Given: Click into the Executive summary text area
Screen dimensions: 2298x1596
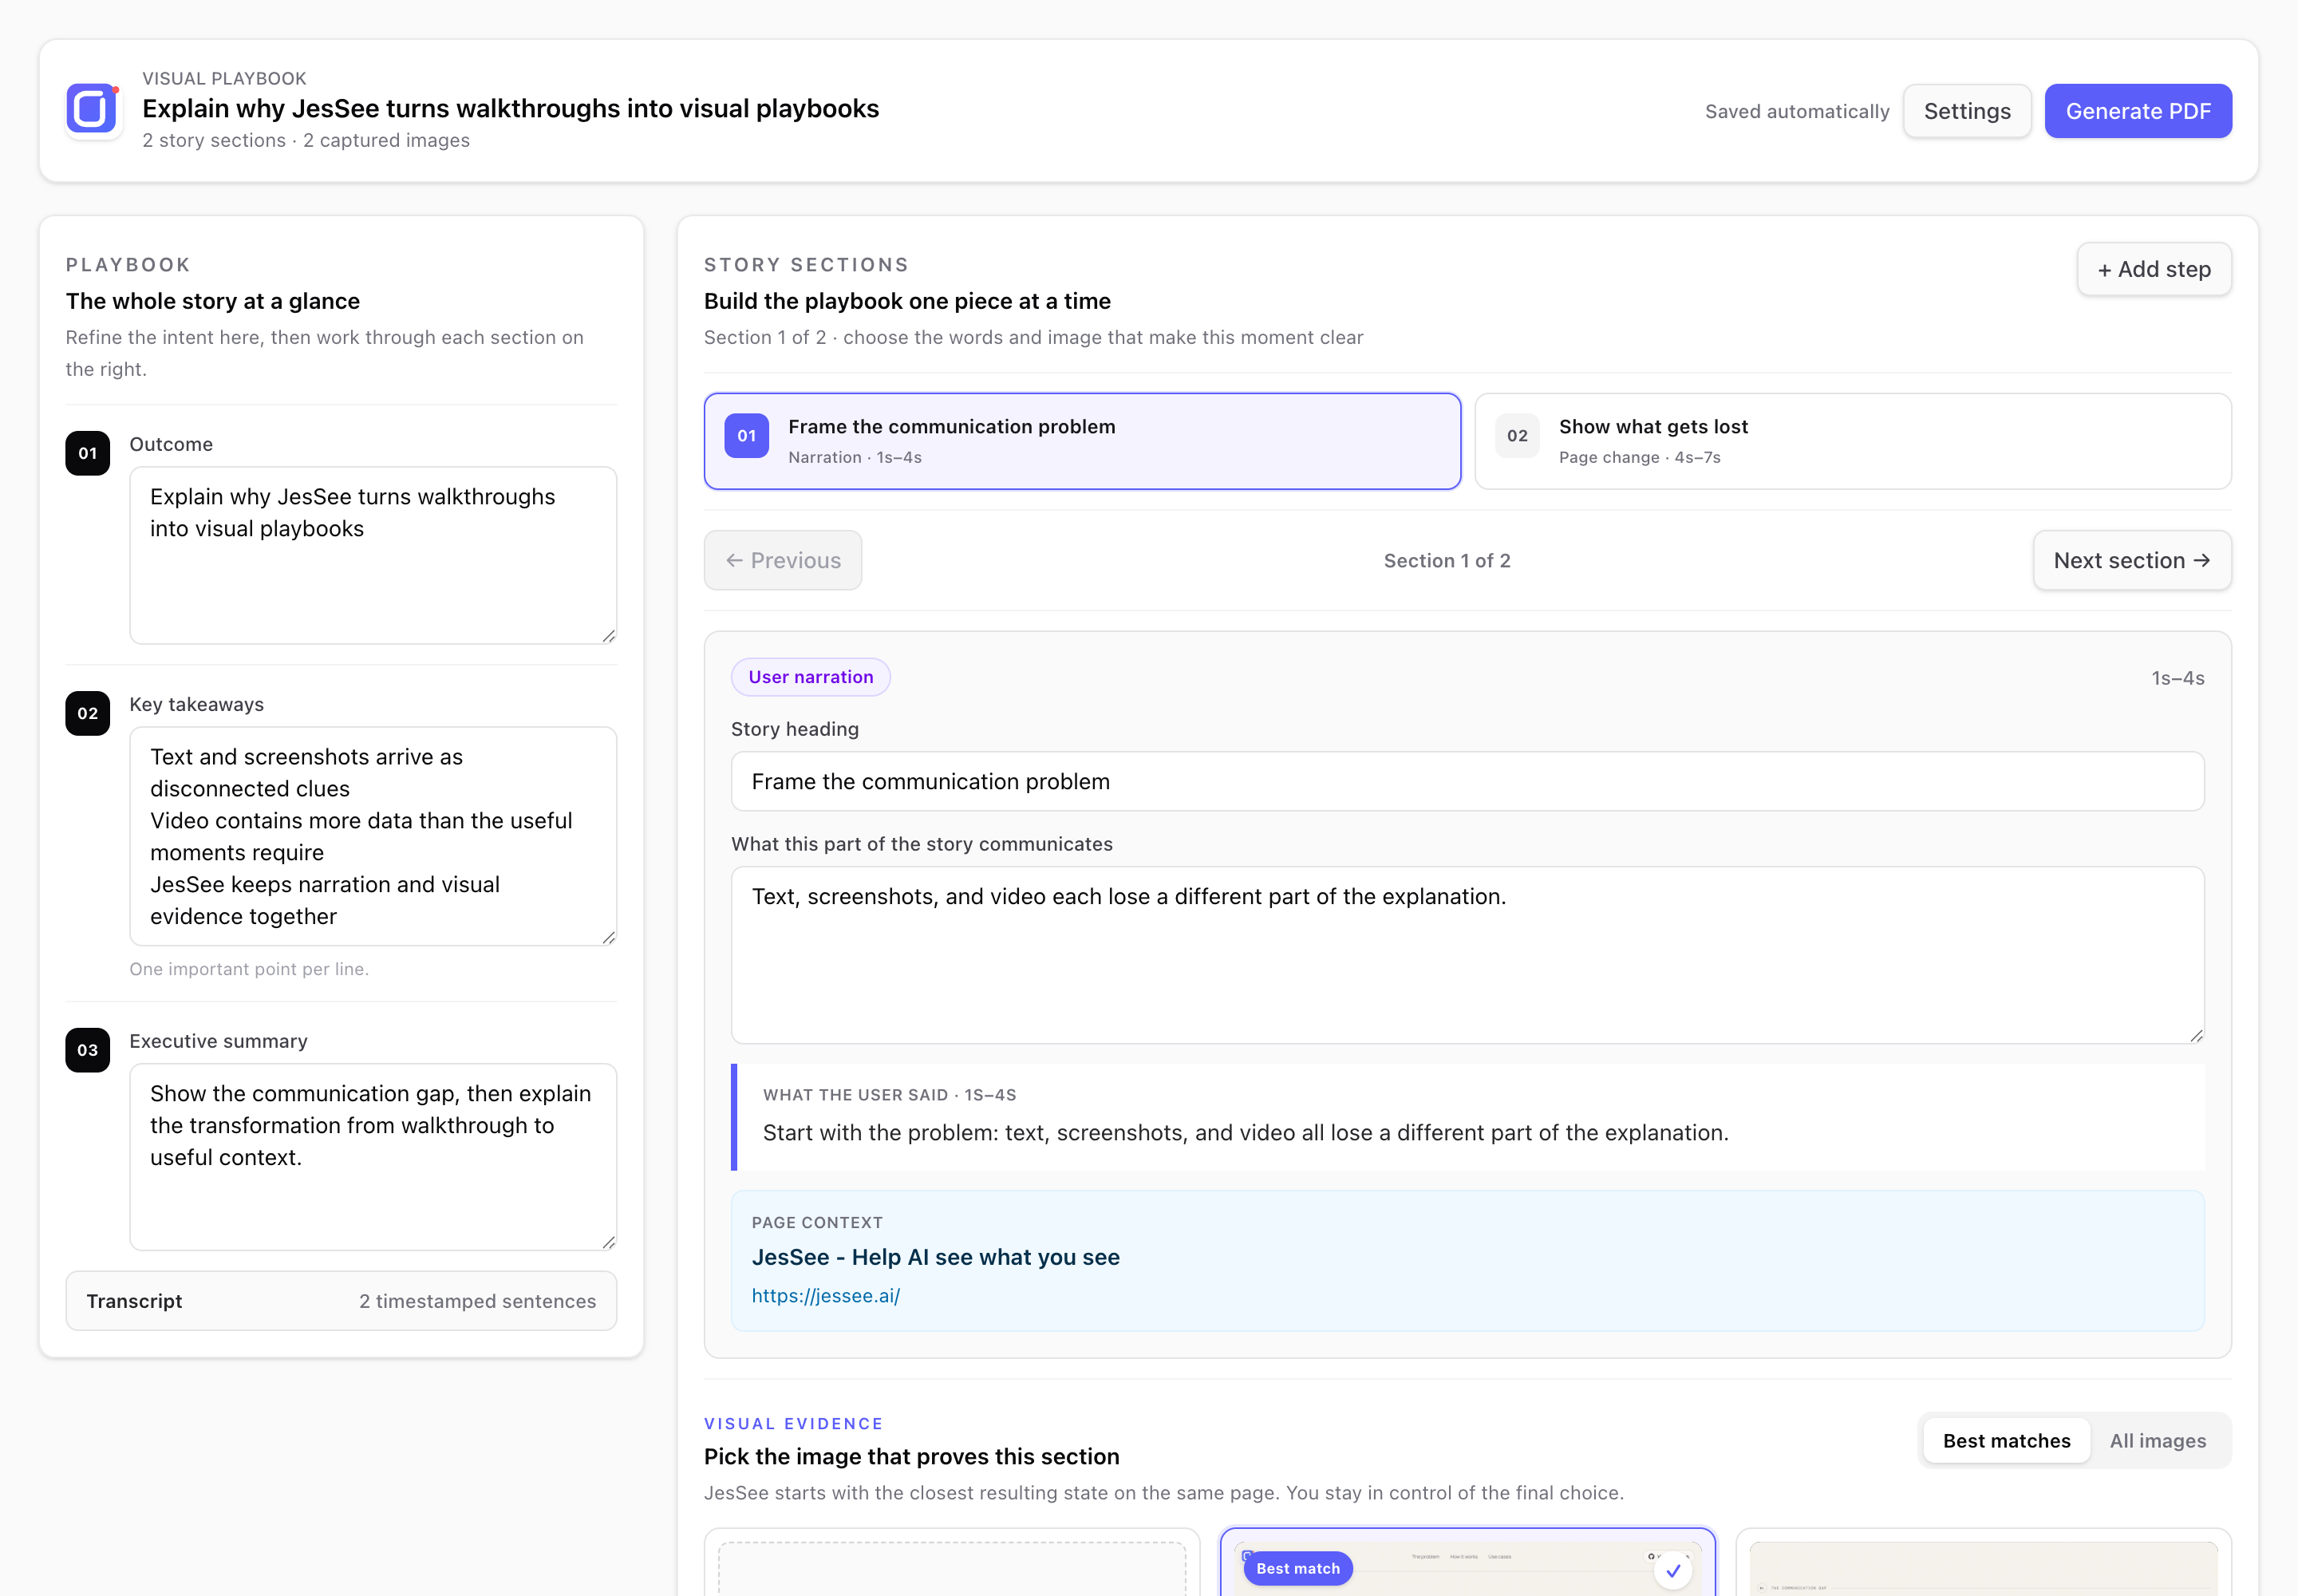Looking at the screenshot, I should (x=373, y=1156).
